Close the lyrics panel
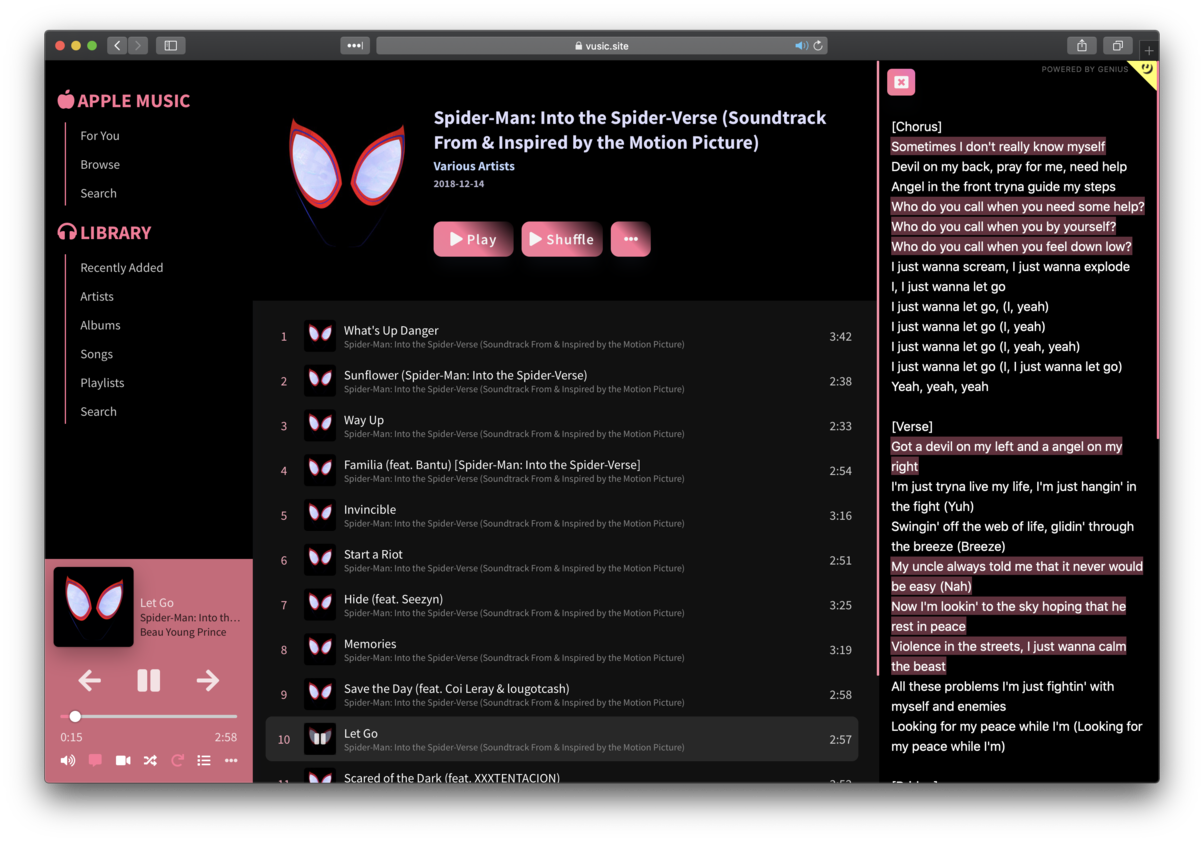Image resolution: width=1204 pixels, height=842 pixels. (x=901, y=82)
